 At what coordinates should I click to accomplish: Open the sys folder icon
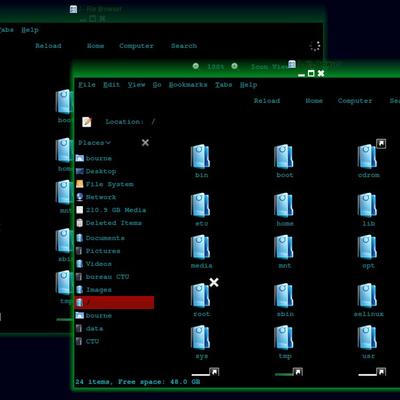200,337
